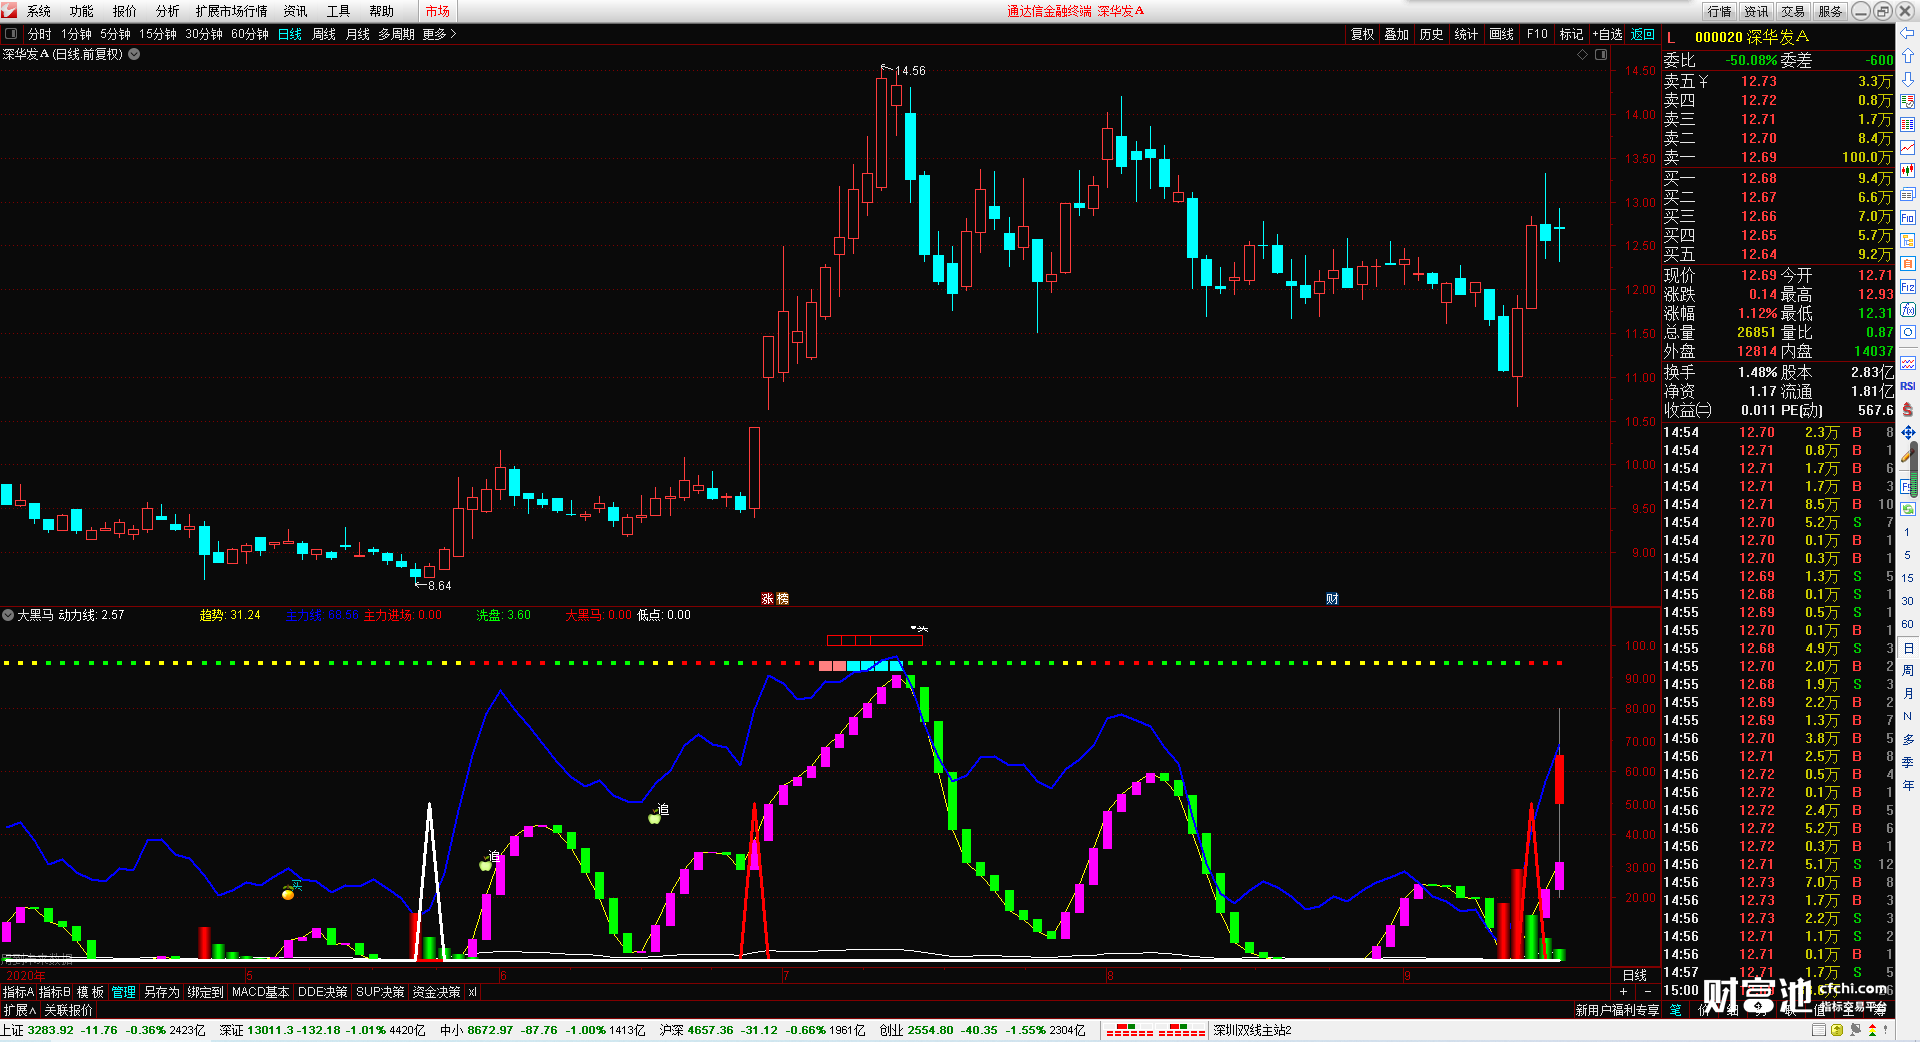The width and height of the screenshot is (1920, 1042).
Task: Open the 系统 menu
Action: (39, 11)
